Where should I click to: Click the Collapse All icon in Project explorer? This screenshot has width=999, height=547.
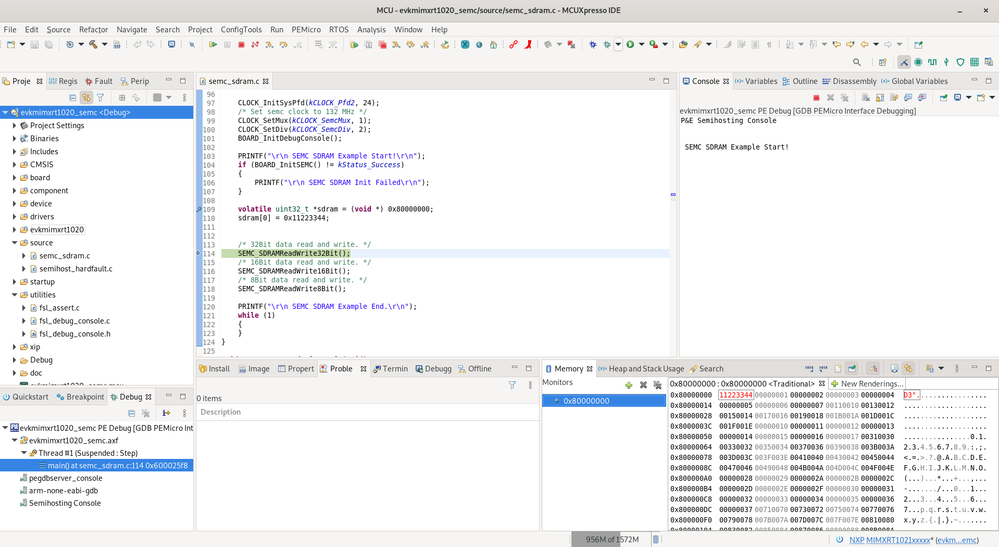click(73, 98)
